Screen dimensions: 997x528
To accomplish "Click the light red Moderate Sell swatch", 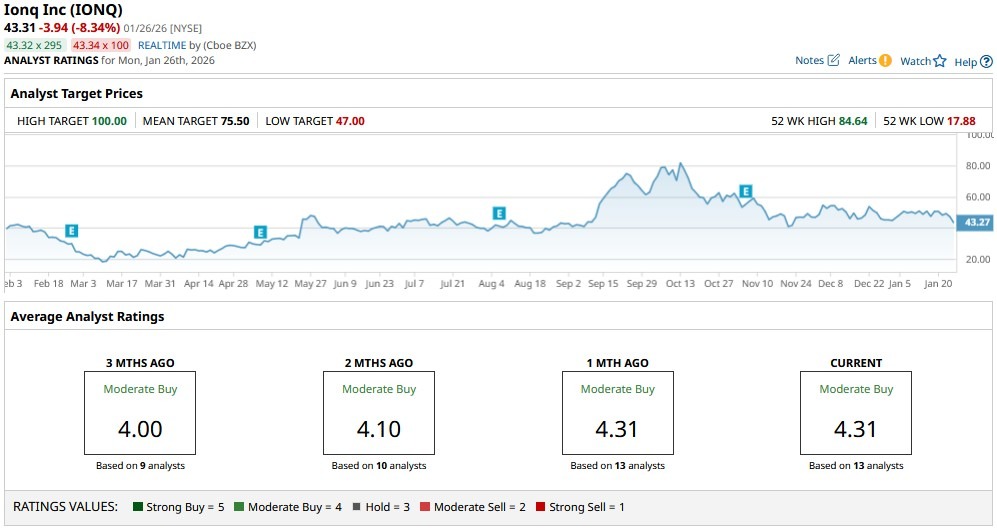I will tap(425, 507).
